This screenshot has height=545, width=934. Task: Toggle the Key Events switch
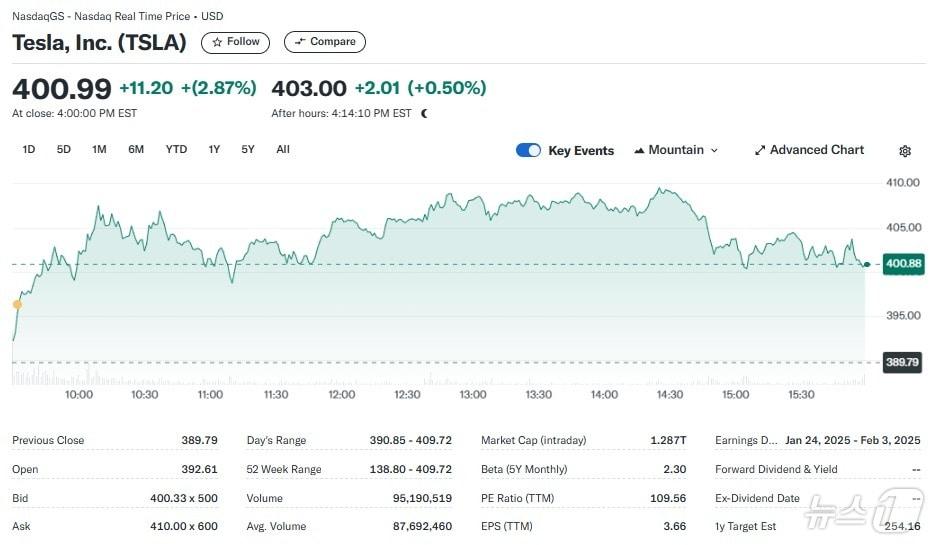(528, 150)
